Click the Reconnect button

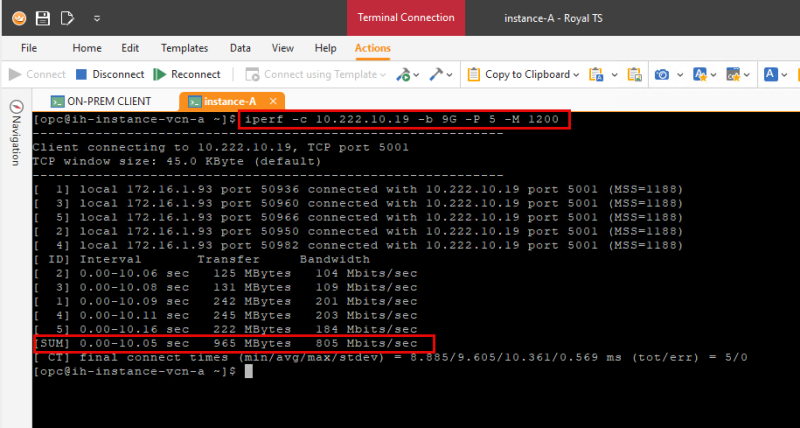pos(187,74)
